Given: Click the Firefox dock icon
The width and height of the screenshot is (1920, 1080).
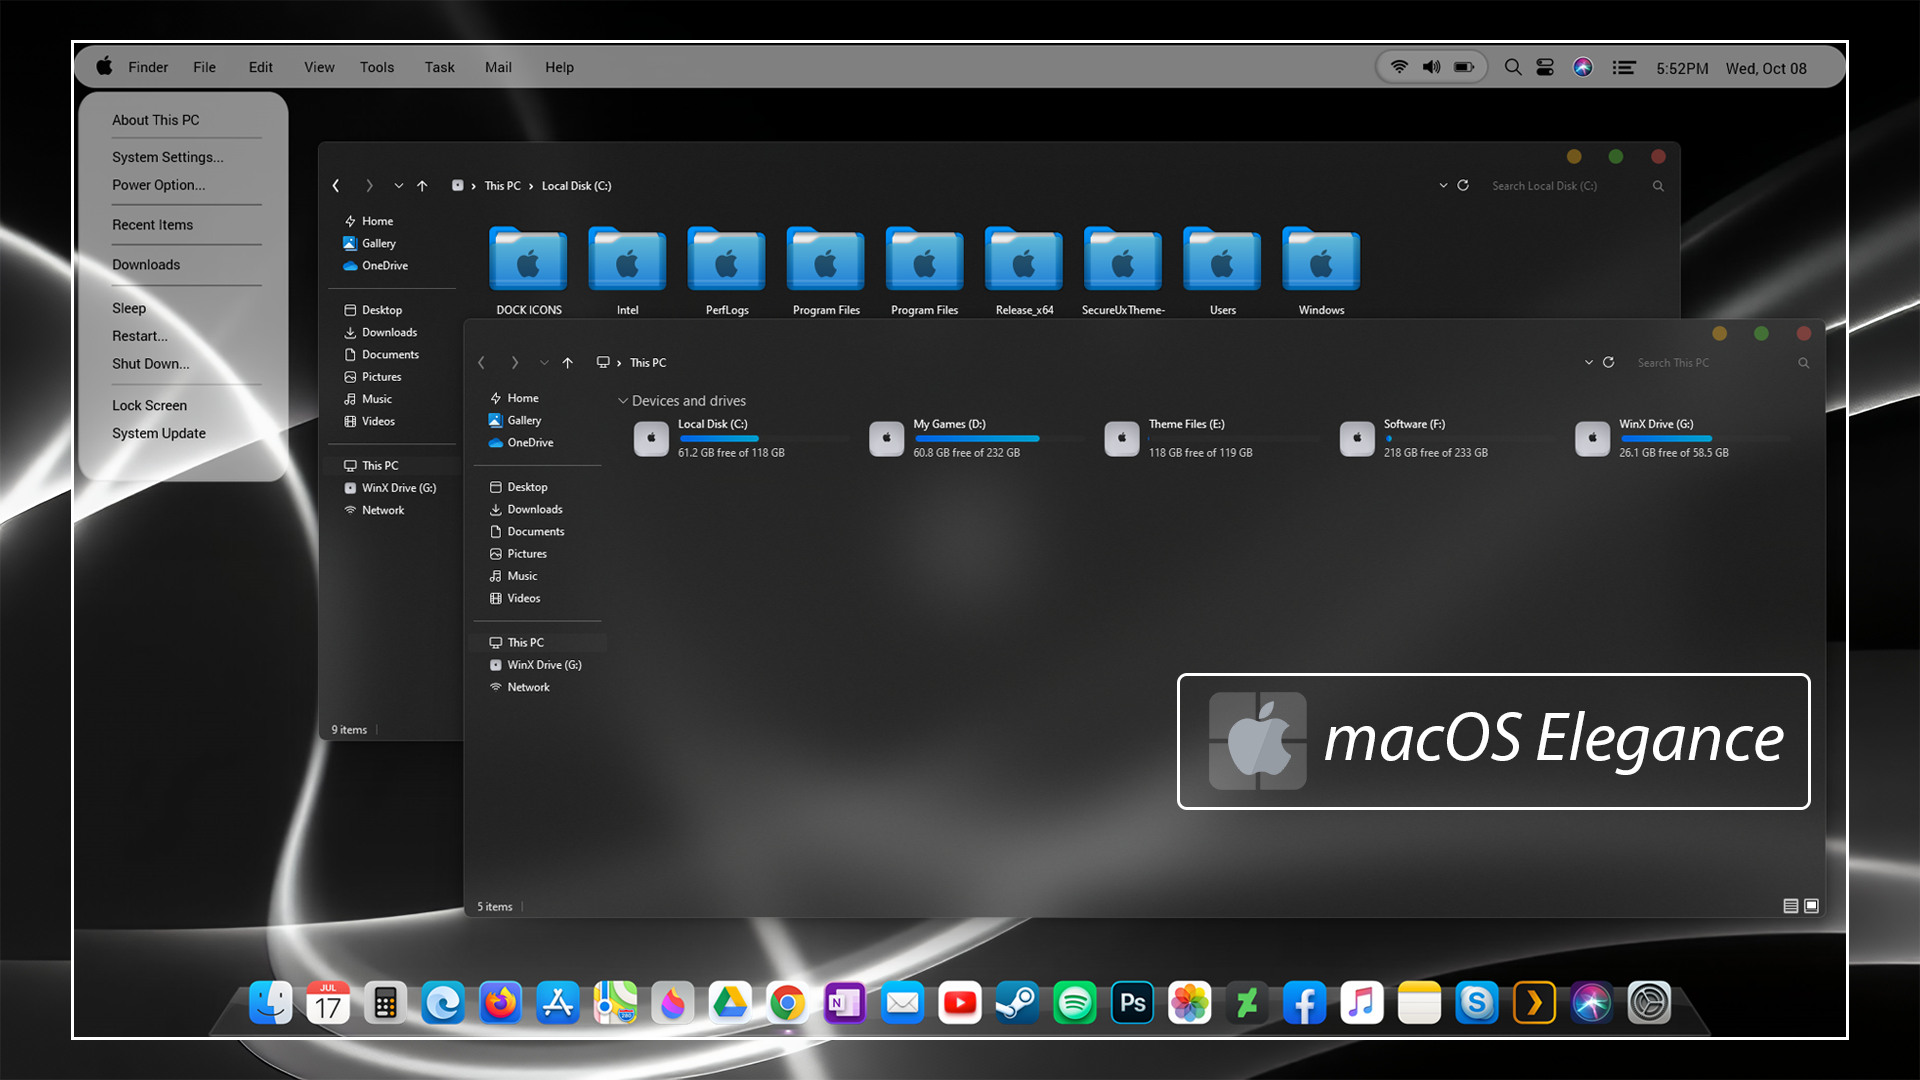Looking at the screenshot, I should tap(500, 1003).
